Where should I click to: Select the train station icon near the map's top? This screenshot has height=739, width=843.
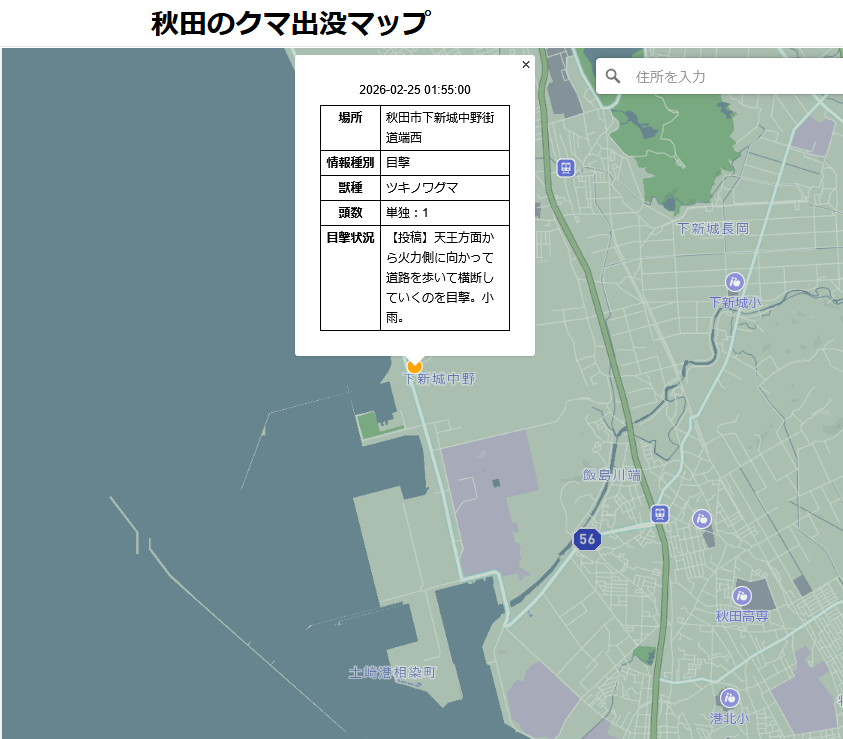pyautogui.click(x=566, y=168)
